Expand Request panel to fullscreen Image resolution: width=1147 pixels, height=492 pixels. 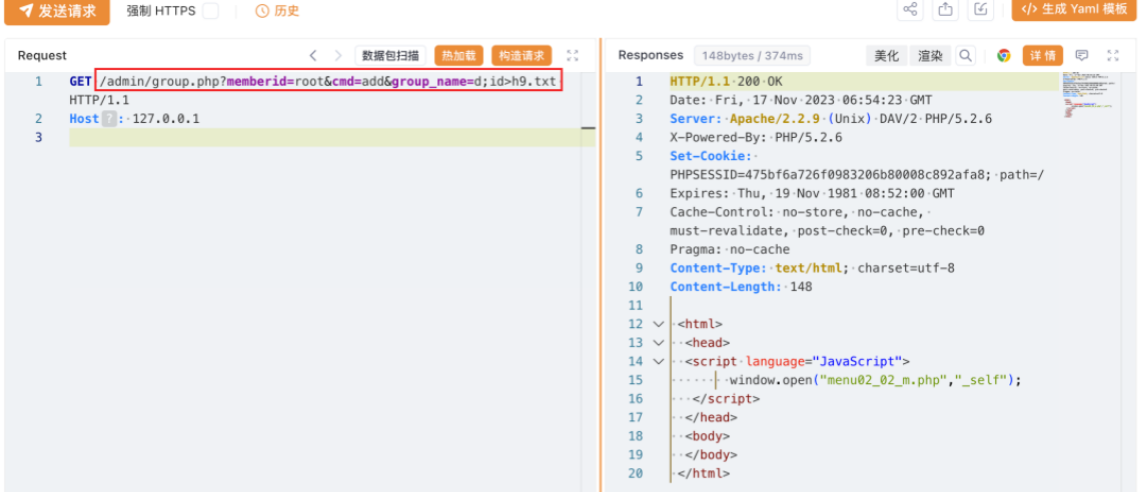click(x=573, y=56)
